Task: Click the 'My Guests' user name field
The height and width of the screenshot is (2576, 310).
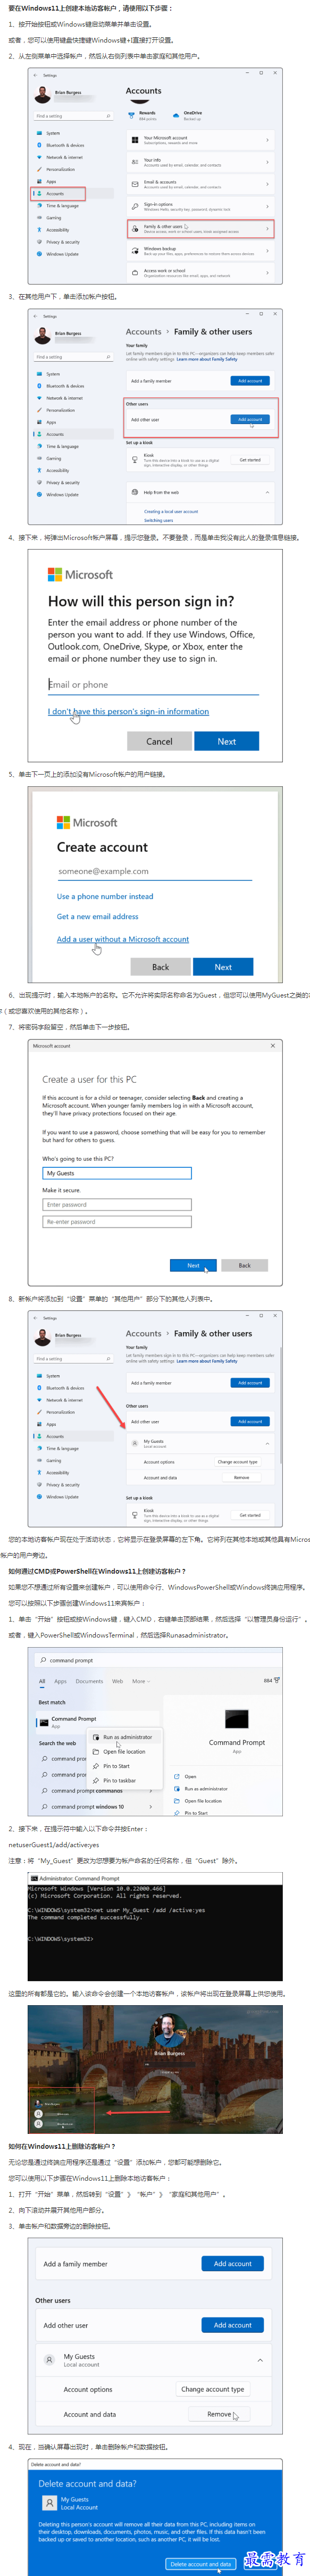Action: click(117, 1173)
